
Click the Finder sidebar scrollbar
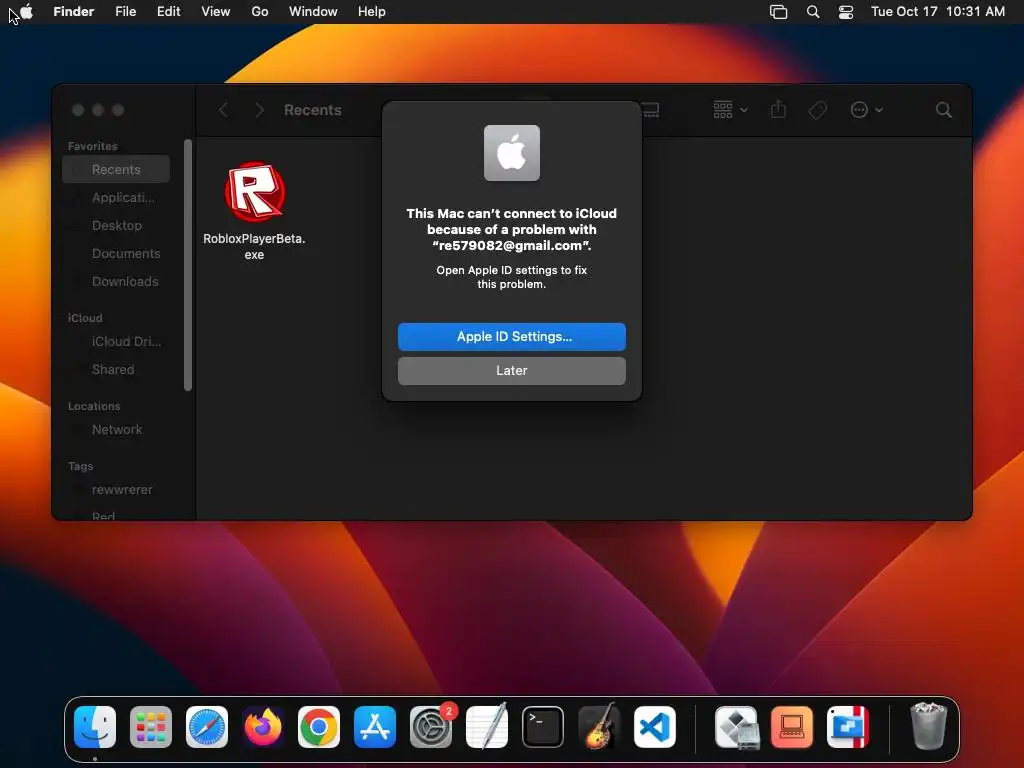[x=188, y=265]
